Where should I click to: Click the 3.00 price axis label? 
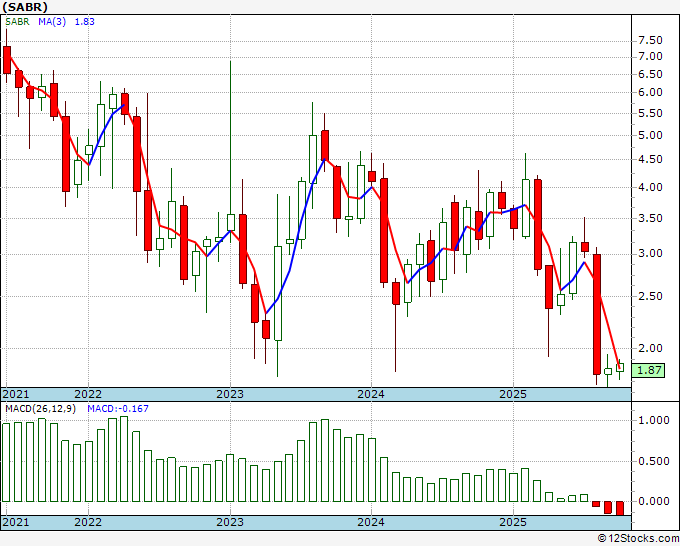pos(650,254)
